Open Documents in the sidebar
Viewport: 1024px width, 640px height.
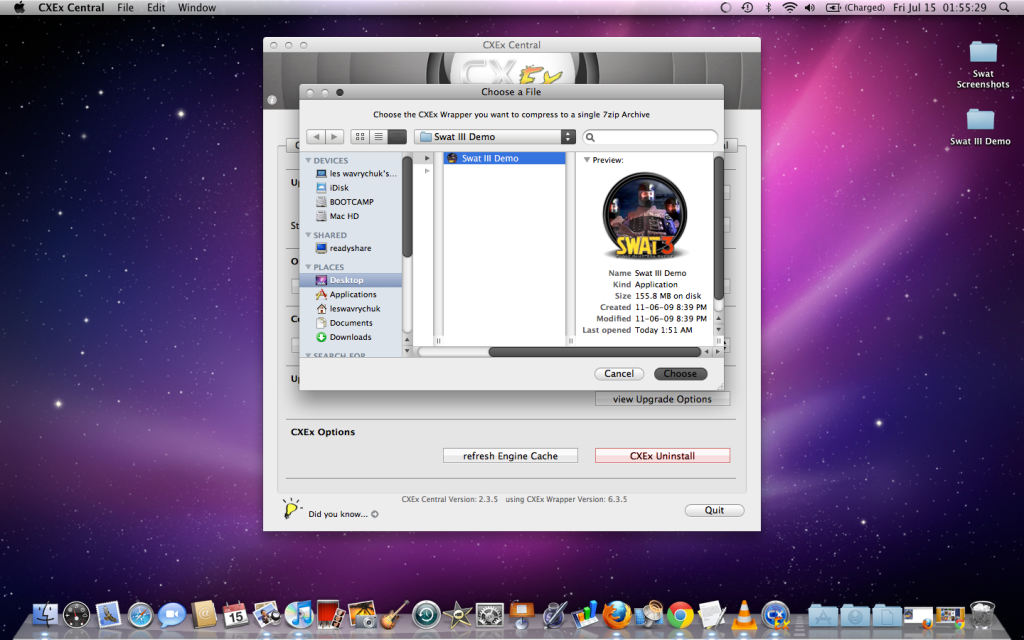point(344,323)
